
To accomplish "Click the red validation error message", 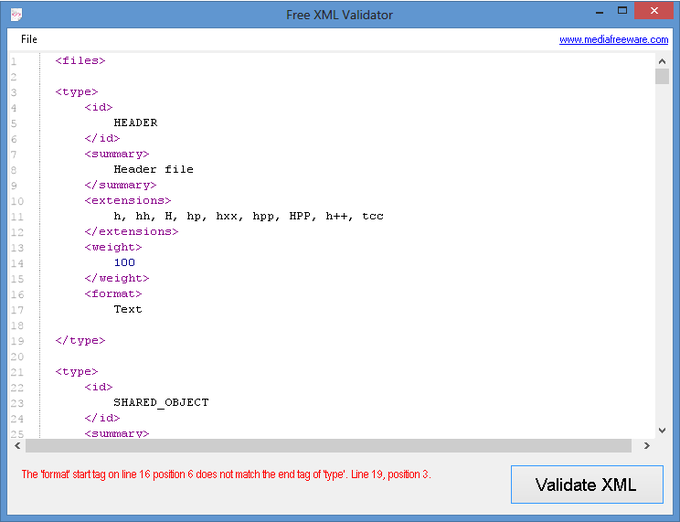I will point(226,474).
